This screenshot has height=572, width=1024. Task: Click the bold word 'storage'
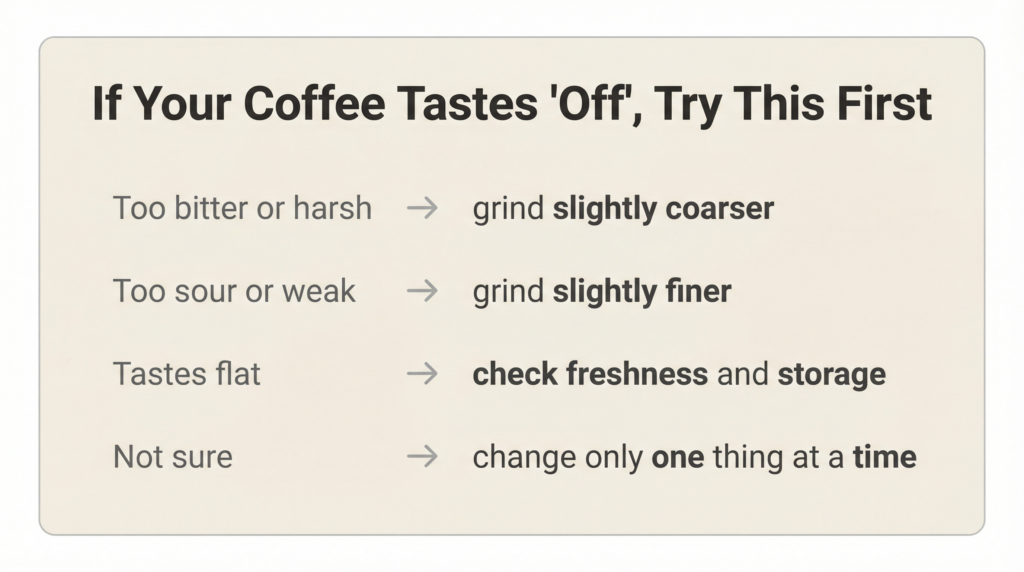[x=831, y=375]
